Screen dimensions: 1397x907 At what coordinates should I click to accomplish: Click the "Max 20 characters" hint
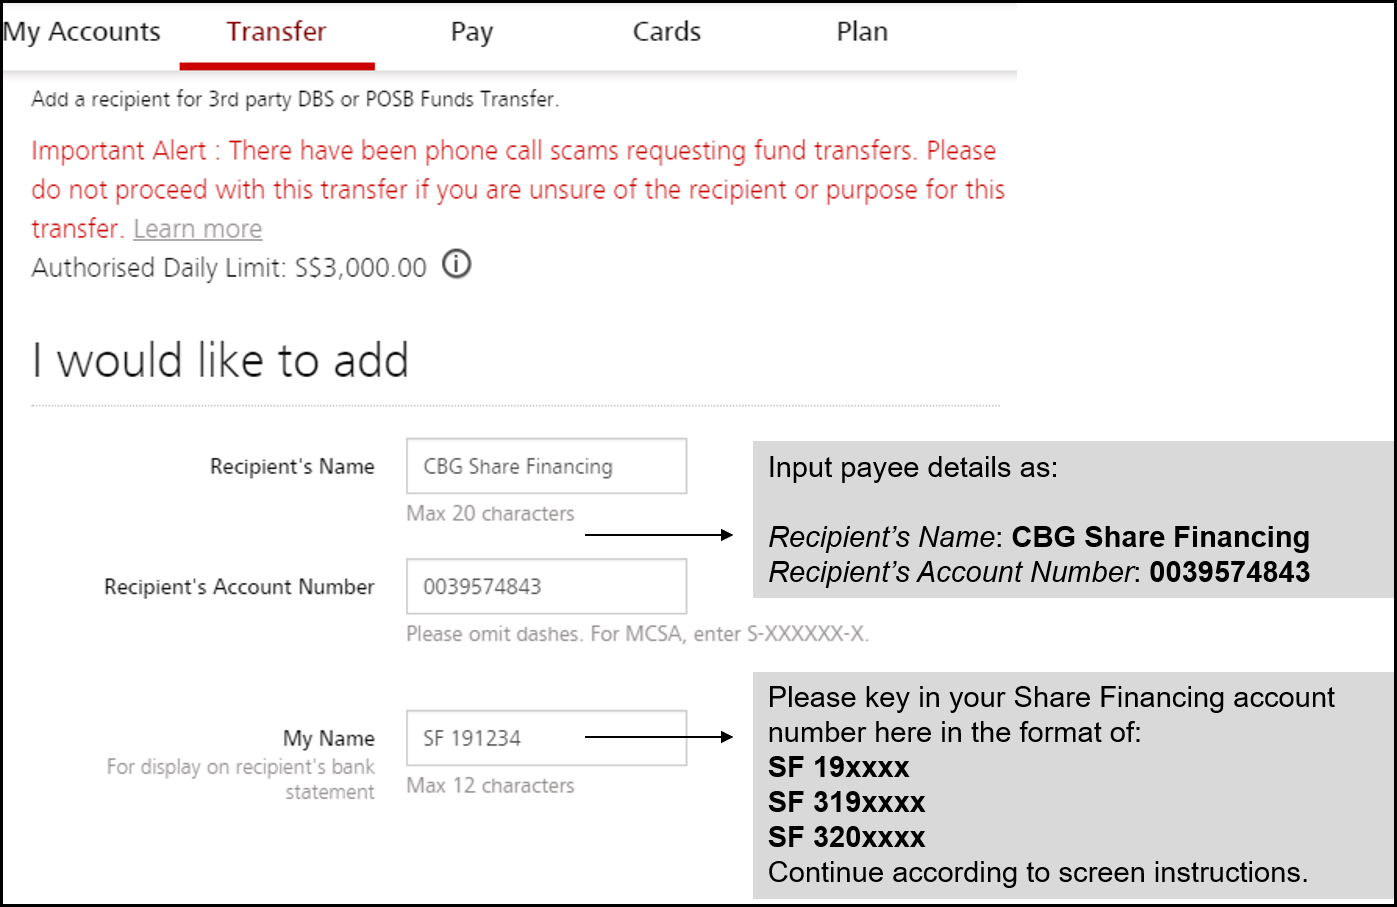(490, 514)
